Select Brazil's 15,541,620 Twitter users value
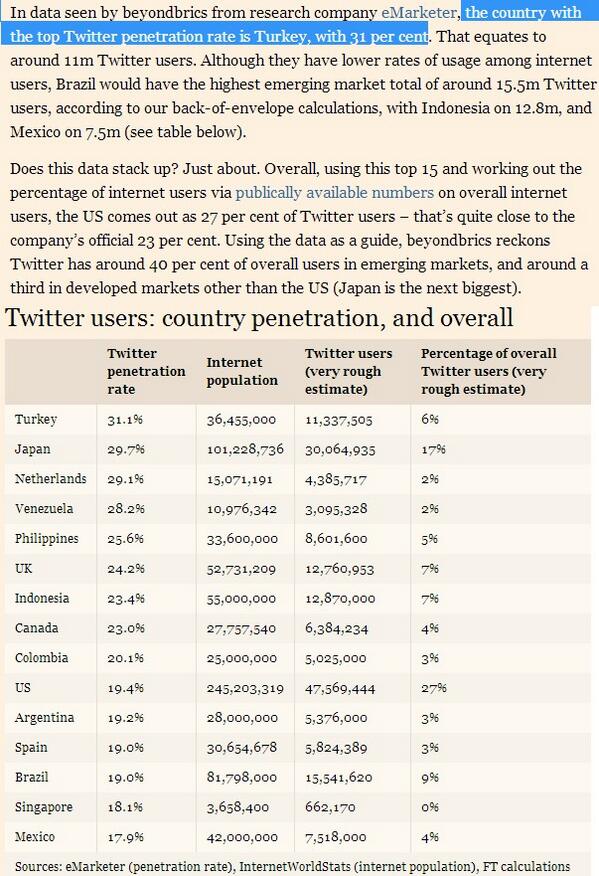Image resolution: width=599 pixels, height=876 pixels. pos(338,778)
